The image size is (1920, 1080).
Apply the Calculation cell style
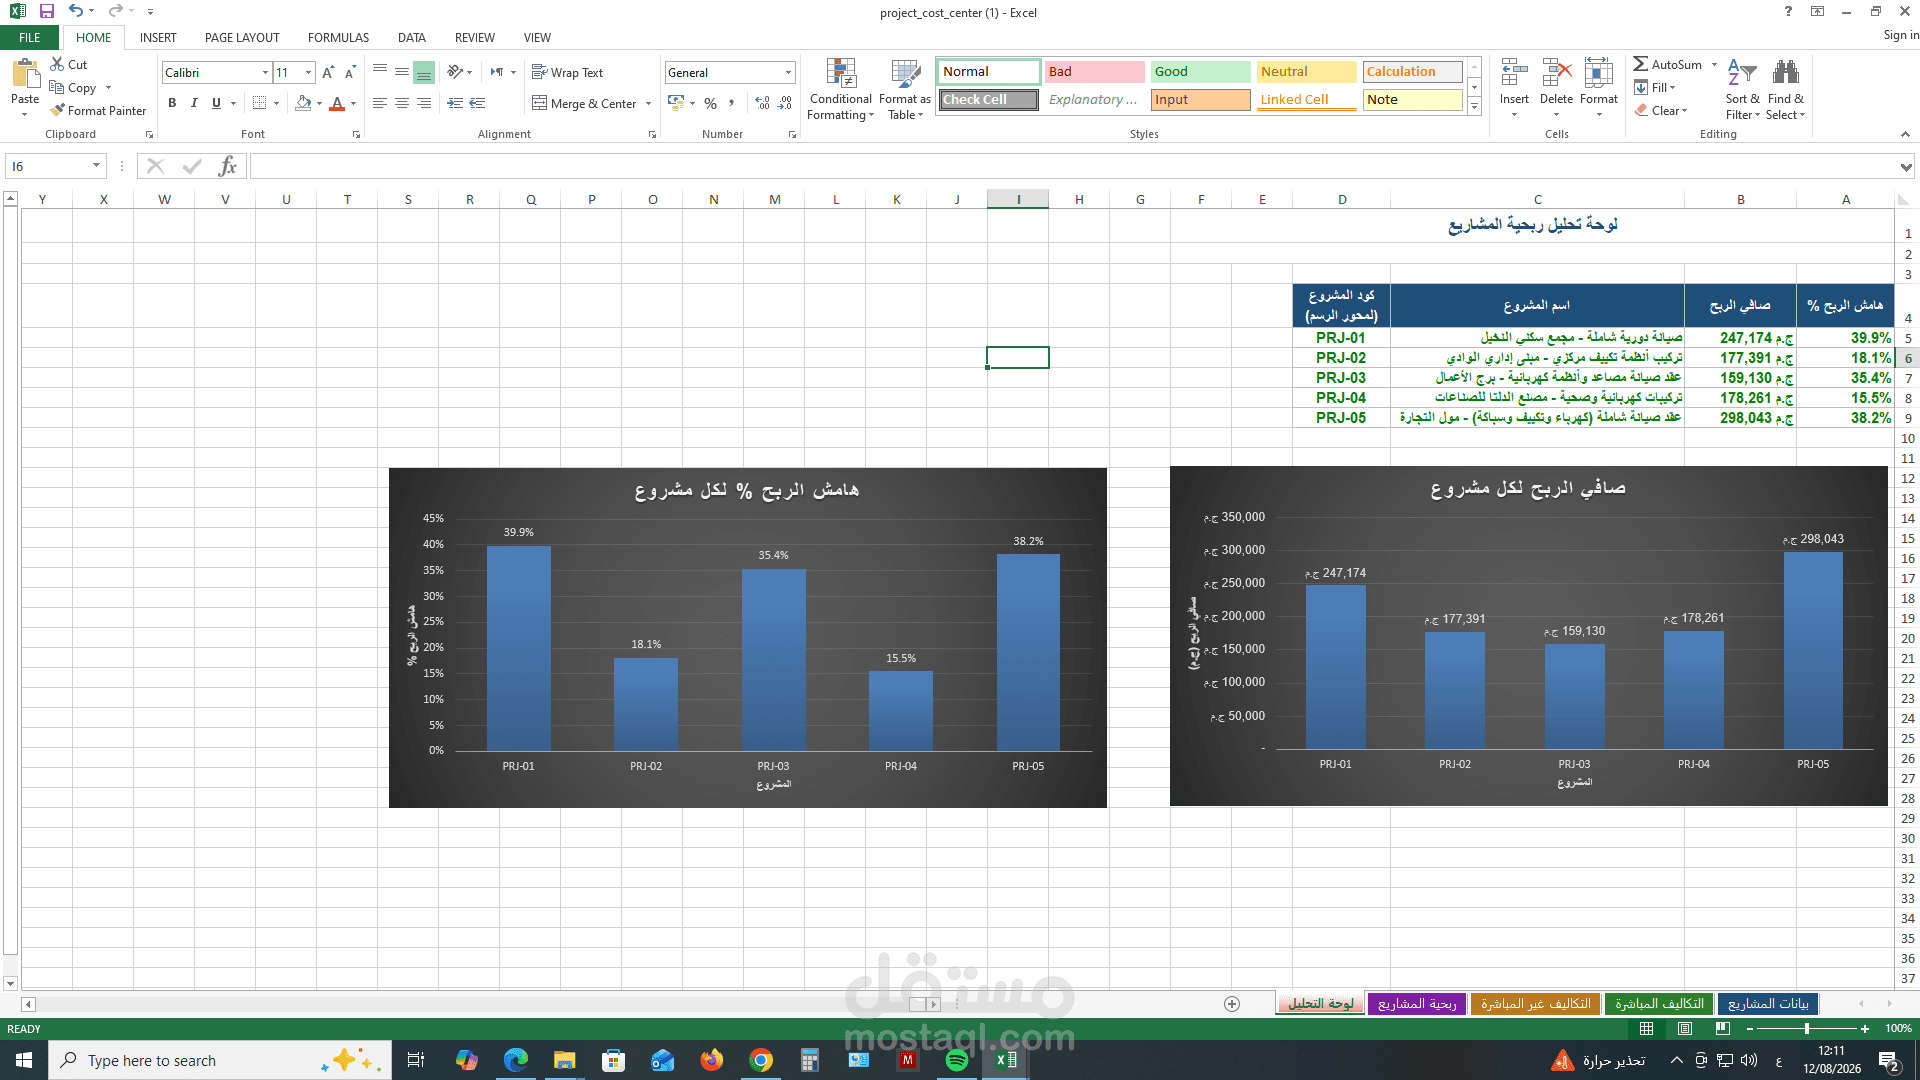point(1412,71)
